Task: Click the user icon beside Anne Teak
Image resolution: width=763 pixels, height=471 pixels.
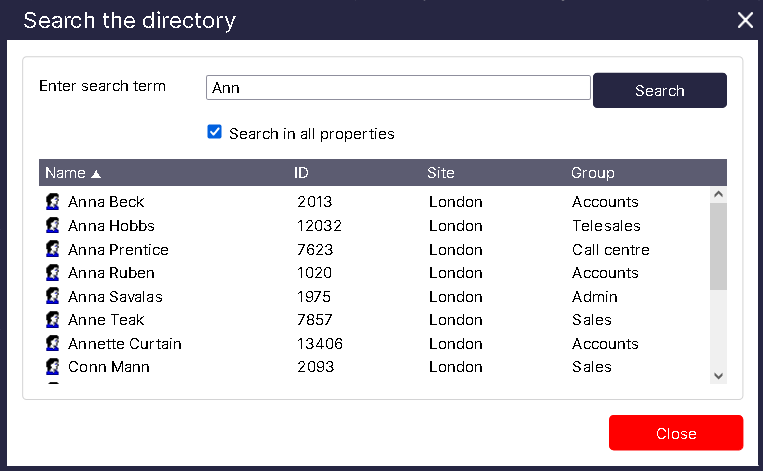Action: pos(53,320)
